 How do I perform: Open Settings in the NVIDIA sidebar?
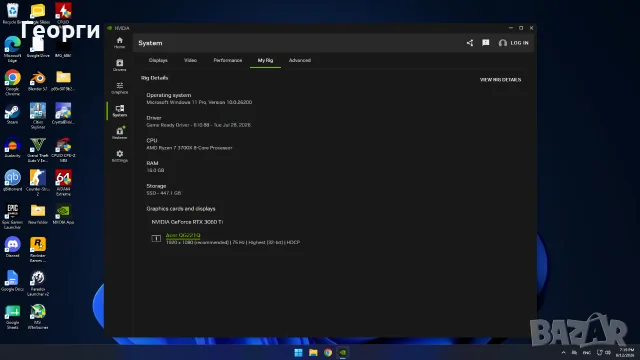(120, 156)
